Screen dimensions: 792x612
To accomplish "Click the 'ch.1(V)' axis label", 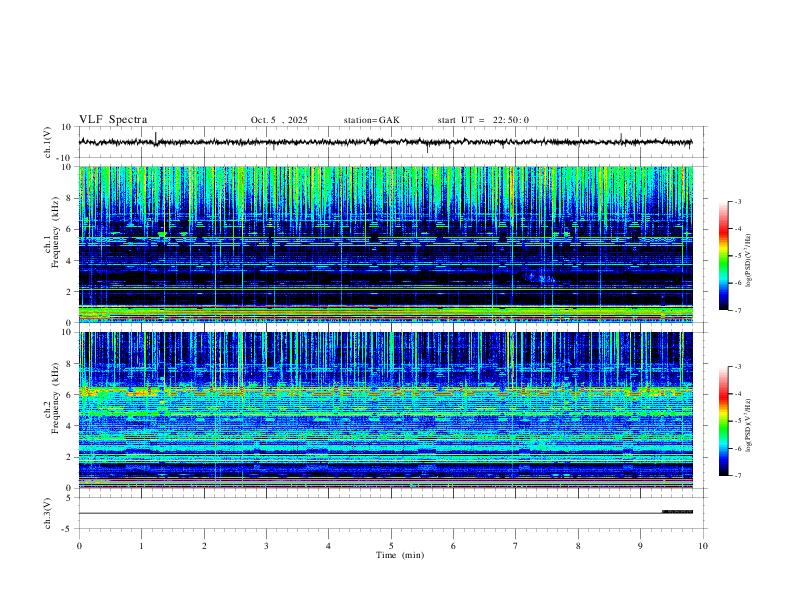I will [x=48, y=142].
